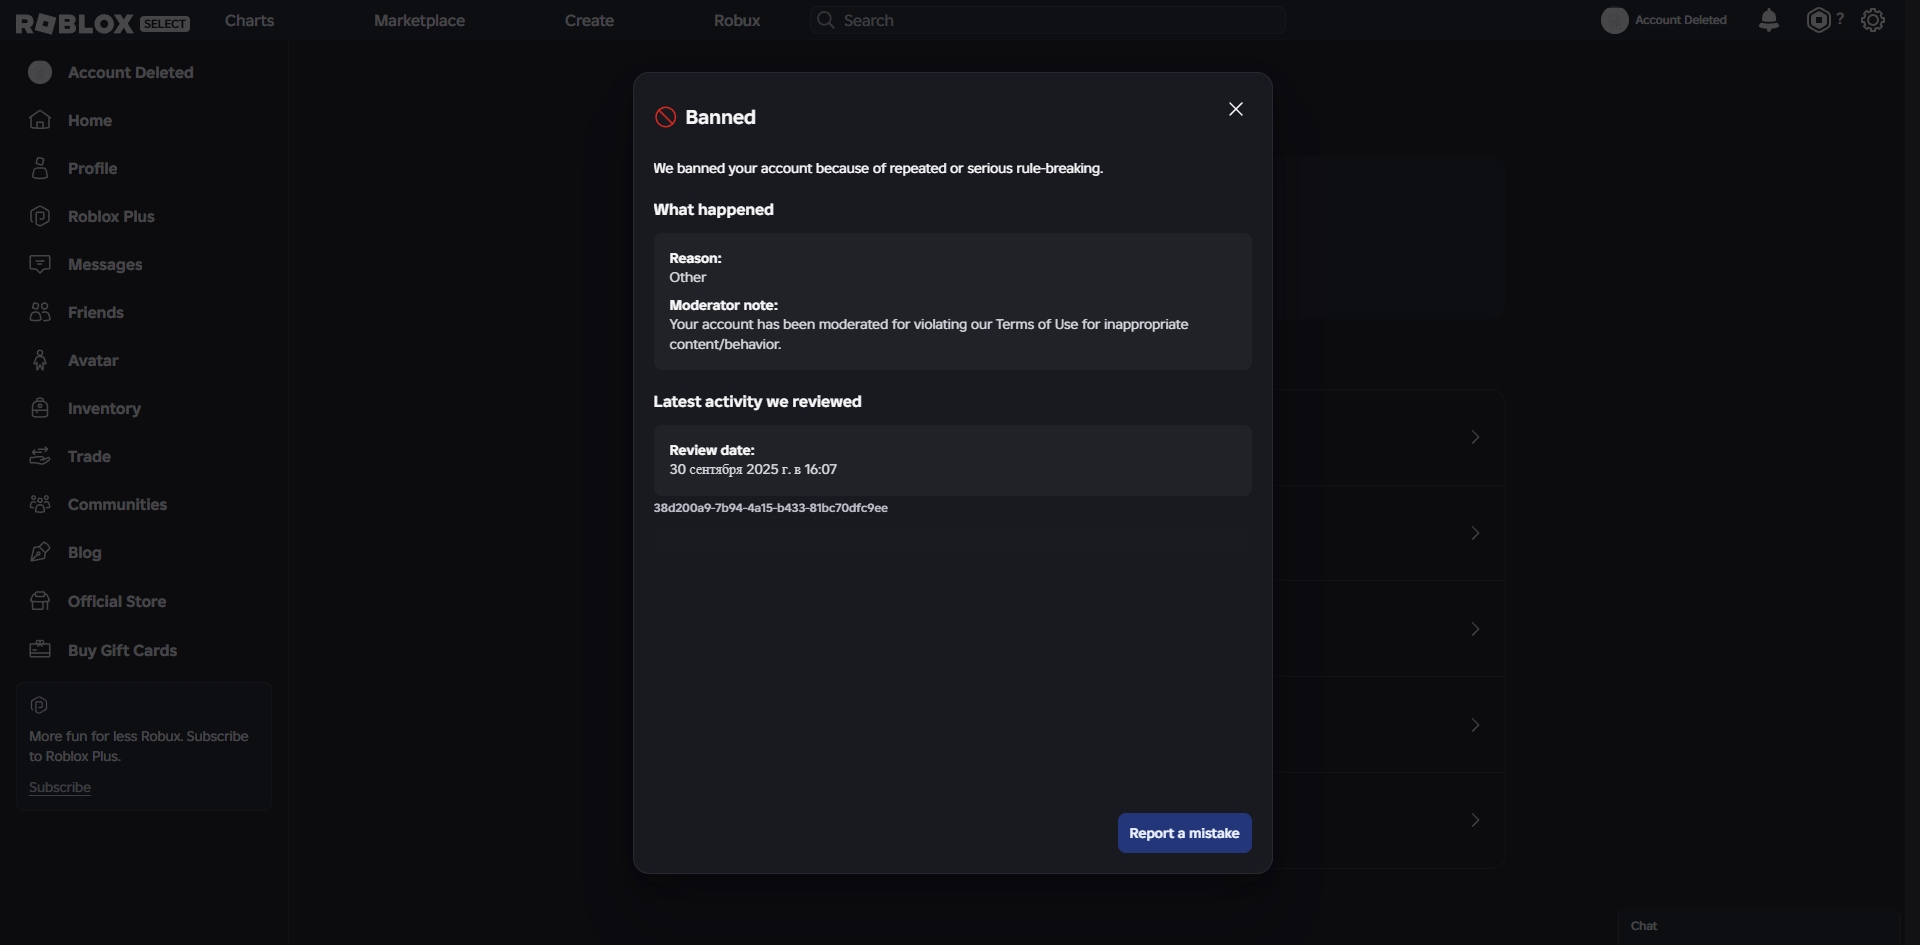
Task: Focus the Search input field
Action: coord(1048,20)
